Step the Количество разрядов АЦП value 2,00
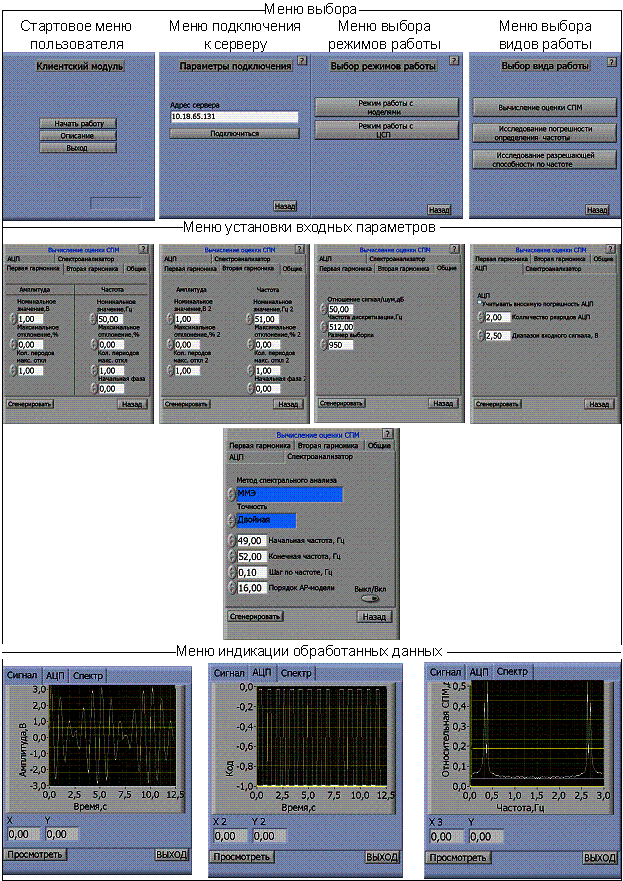The width and height of the screenshot is (623, 881). pos(480,317)
